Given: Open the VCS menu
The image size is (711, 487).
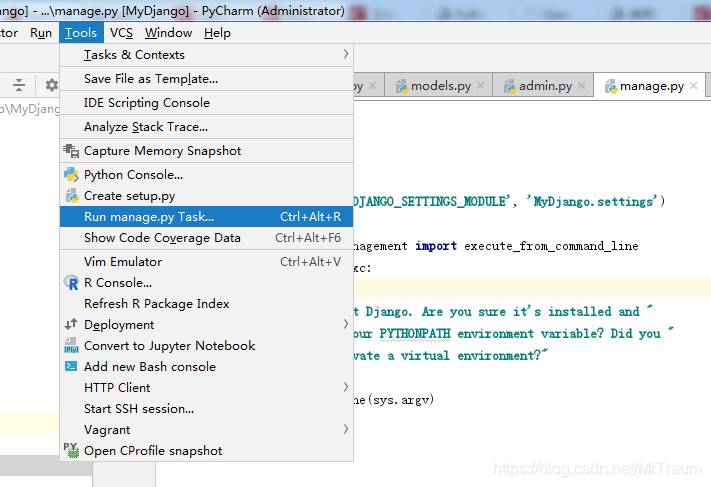Looking at the screenshot, I should tap(121, 33).
